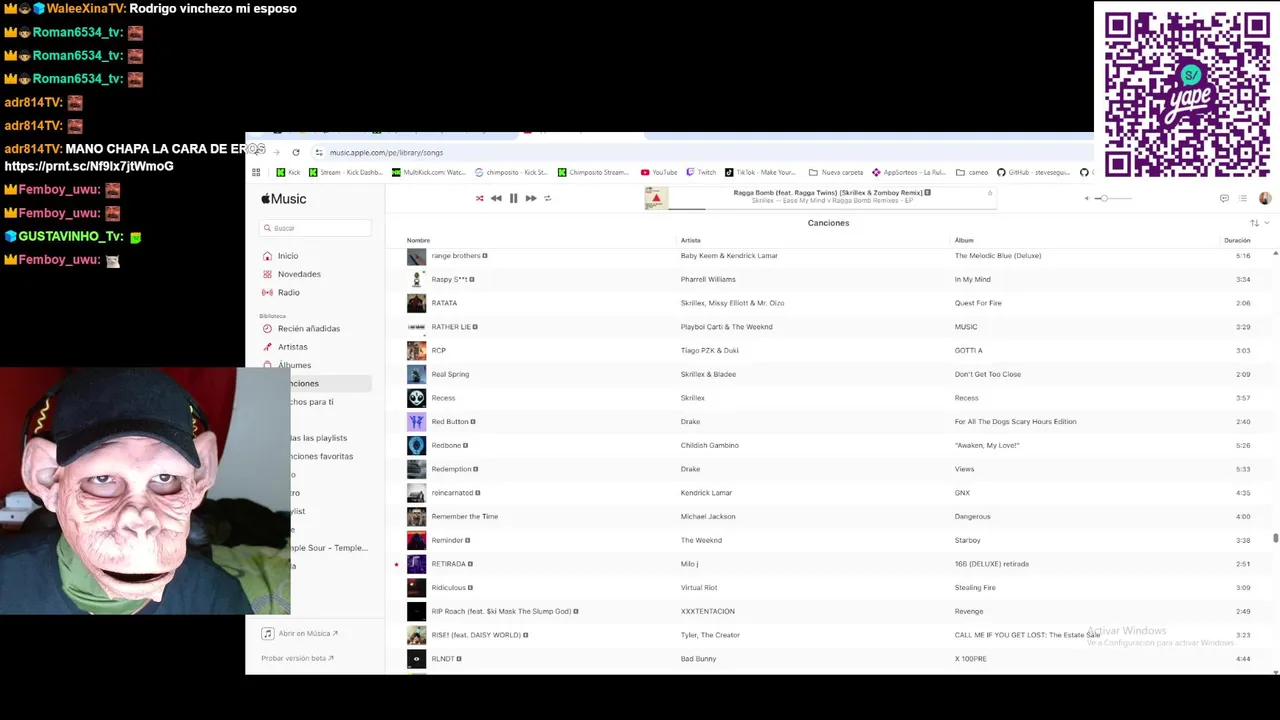Screen dimensions: 1280x720
Task: Open album "Awaken, My Love!"
Action: click(987, 445)
